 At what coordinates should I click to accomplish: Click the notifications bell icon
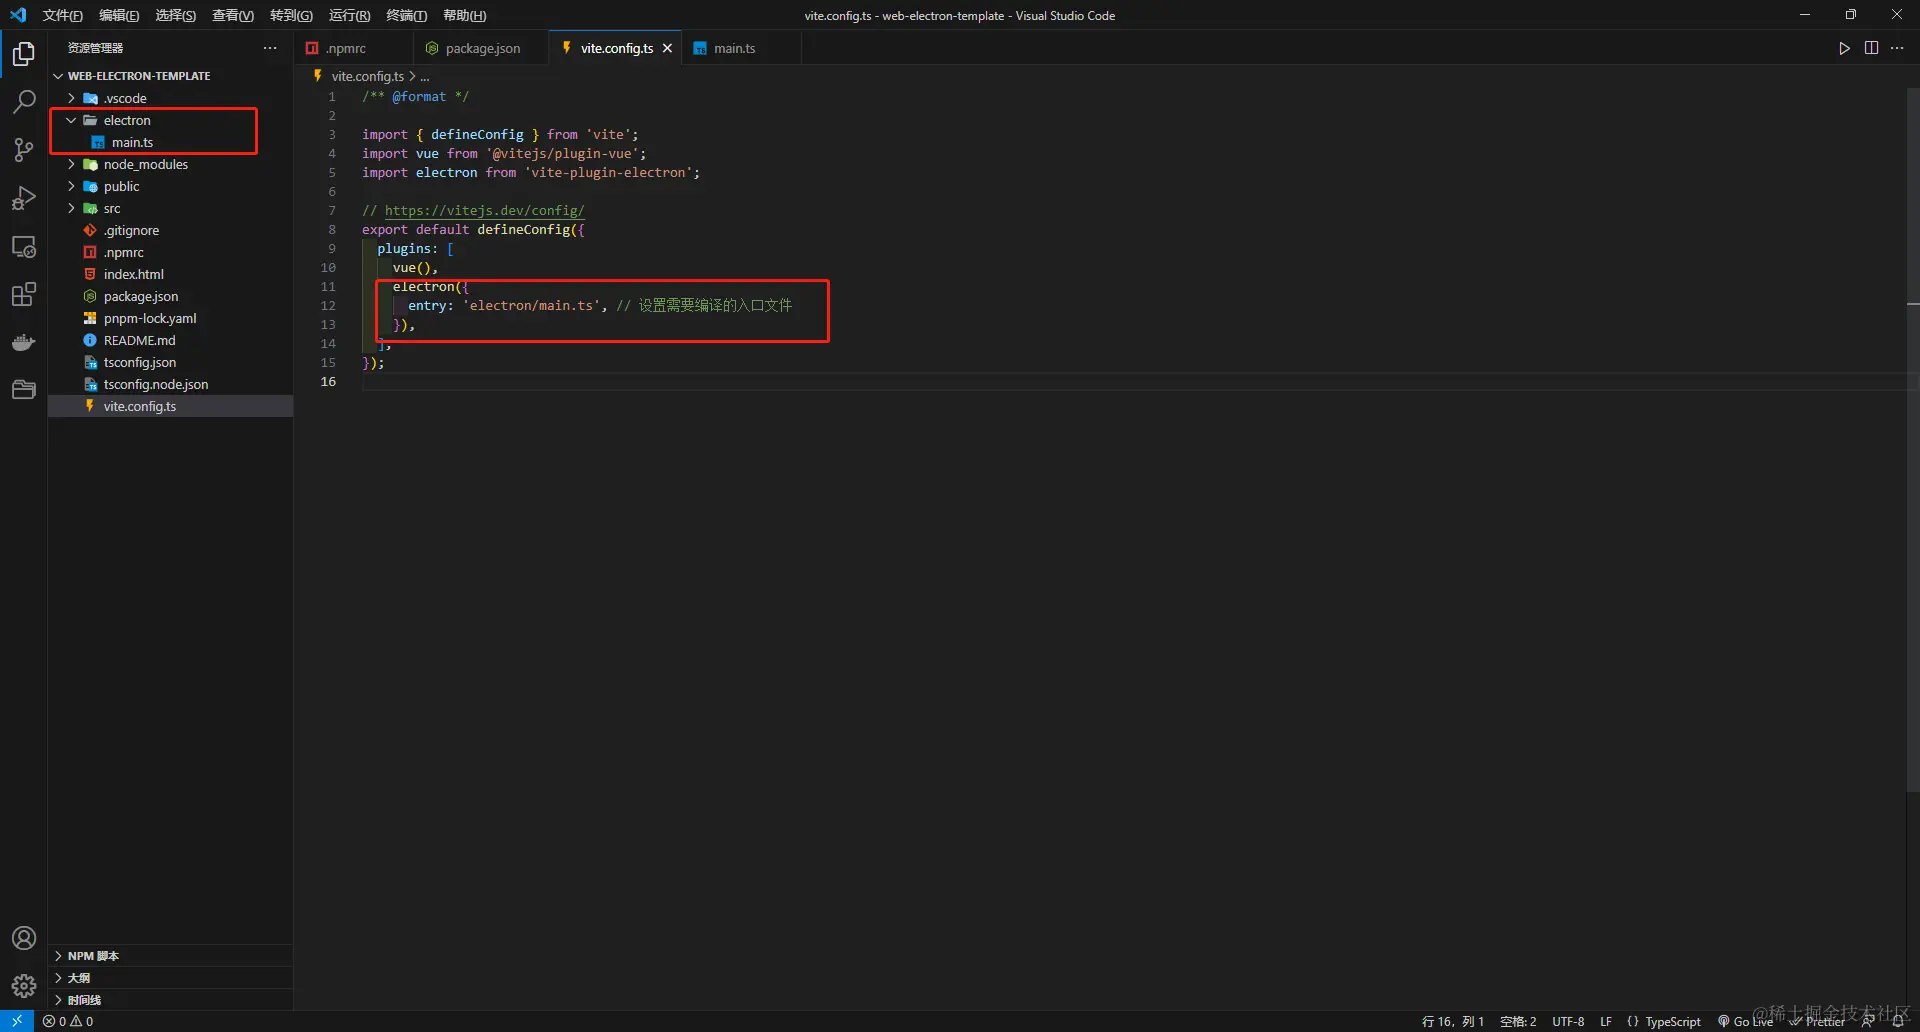pyautogui.click(x=1897, y=1021)
